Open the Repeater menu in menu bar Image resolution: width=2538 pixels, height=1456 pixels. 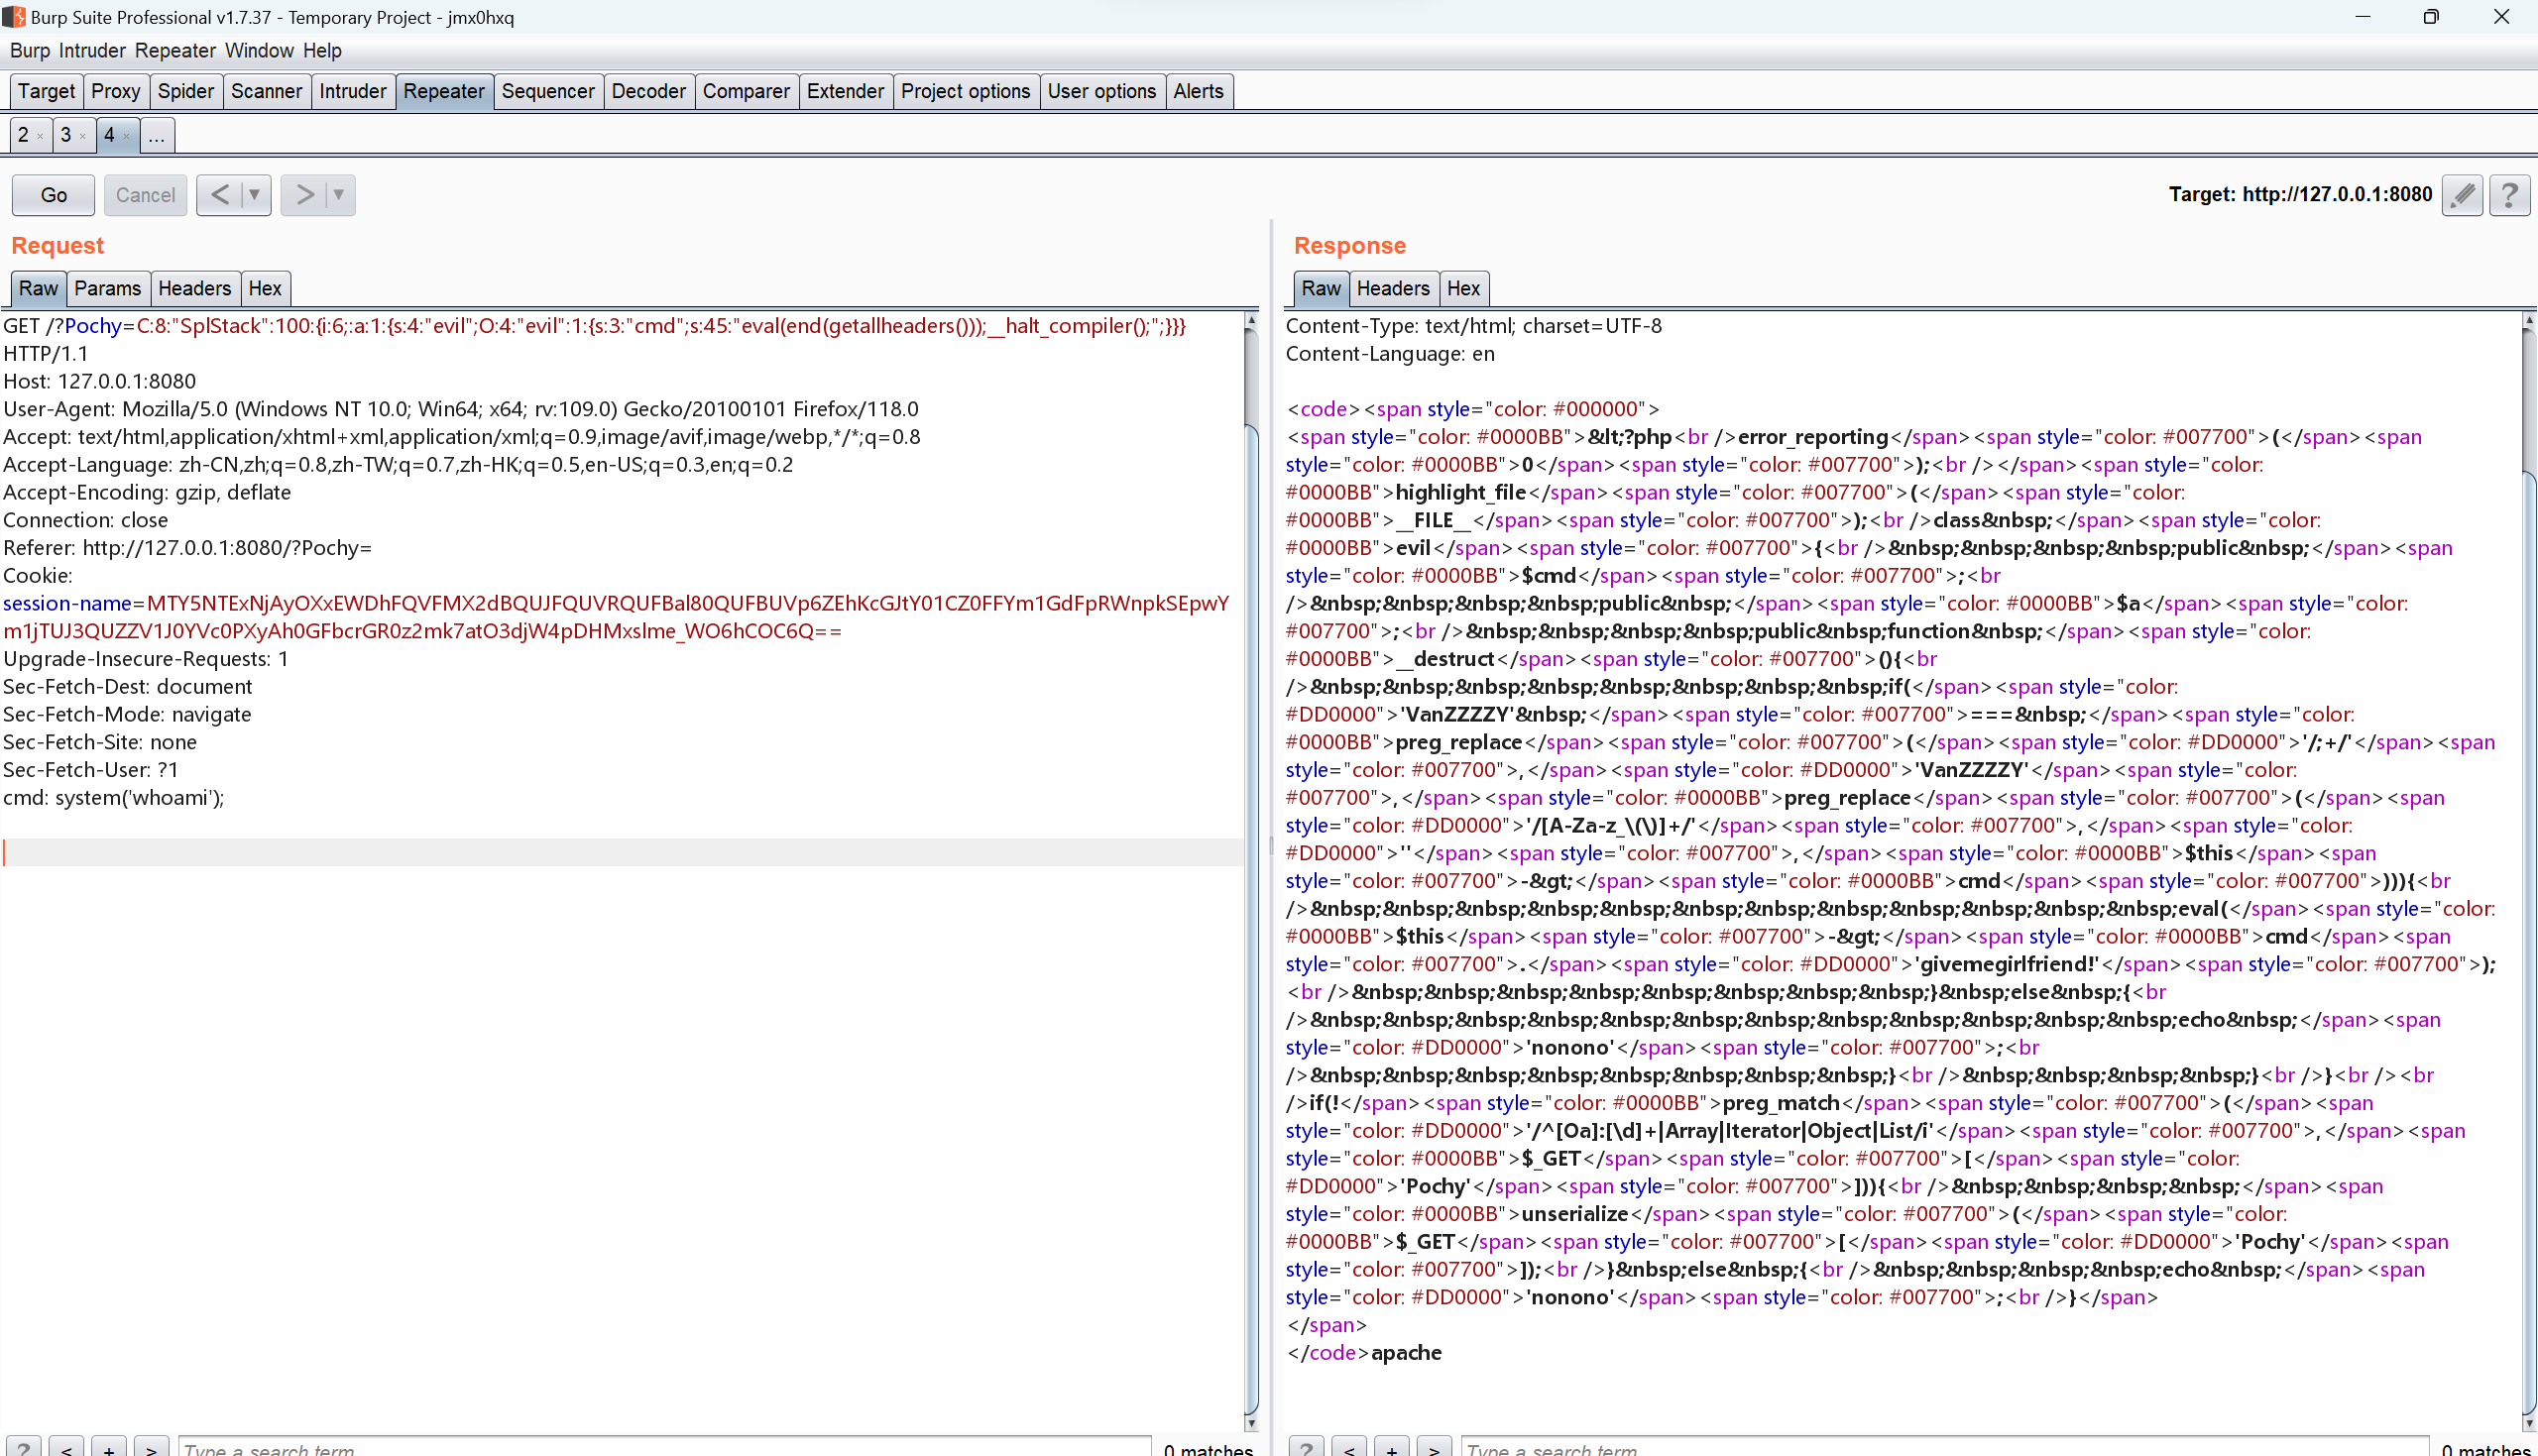click(x=175, y=50)
